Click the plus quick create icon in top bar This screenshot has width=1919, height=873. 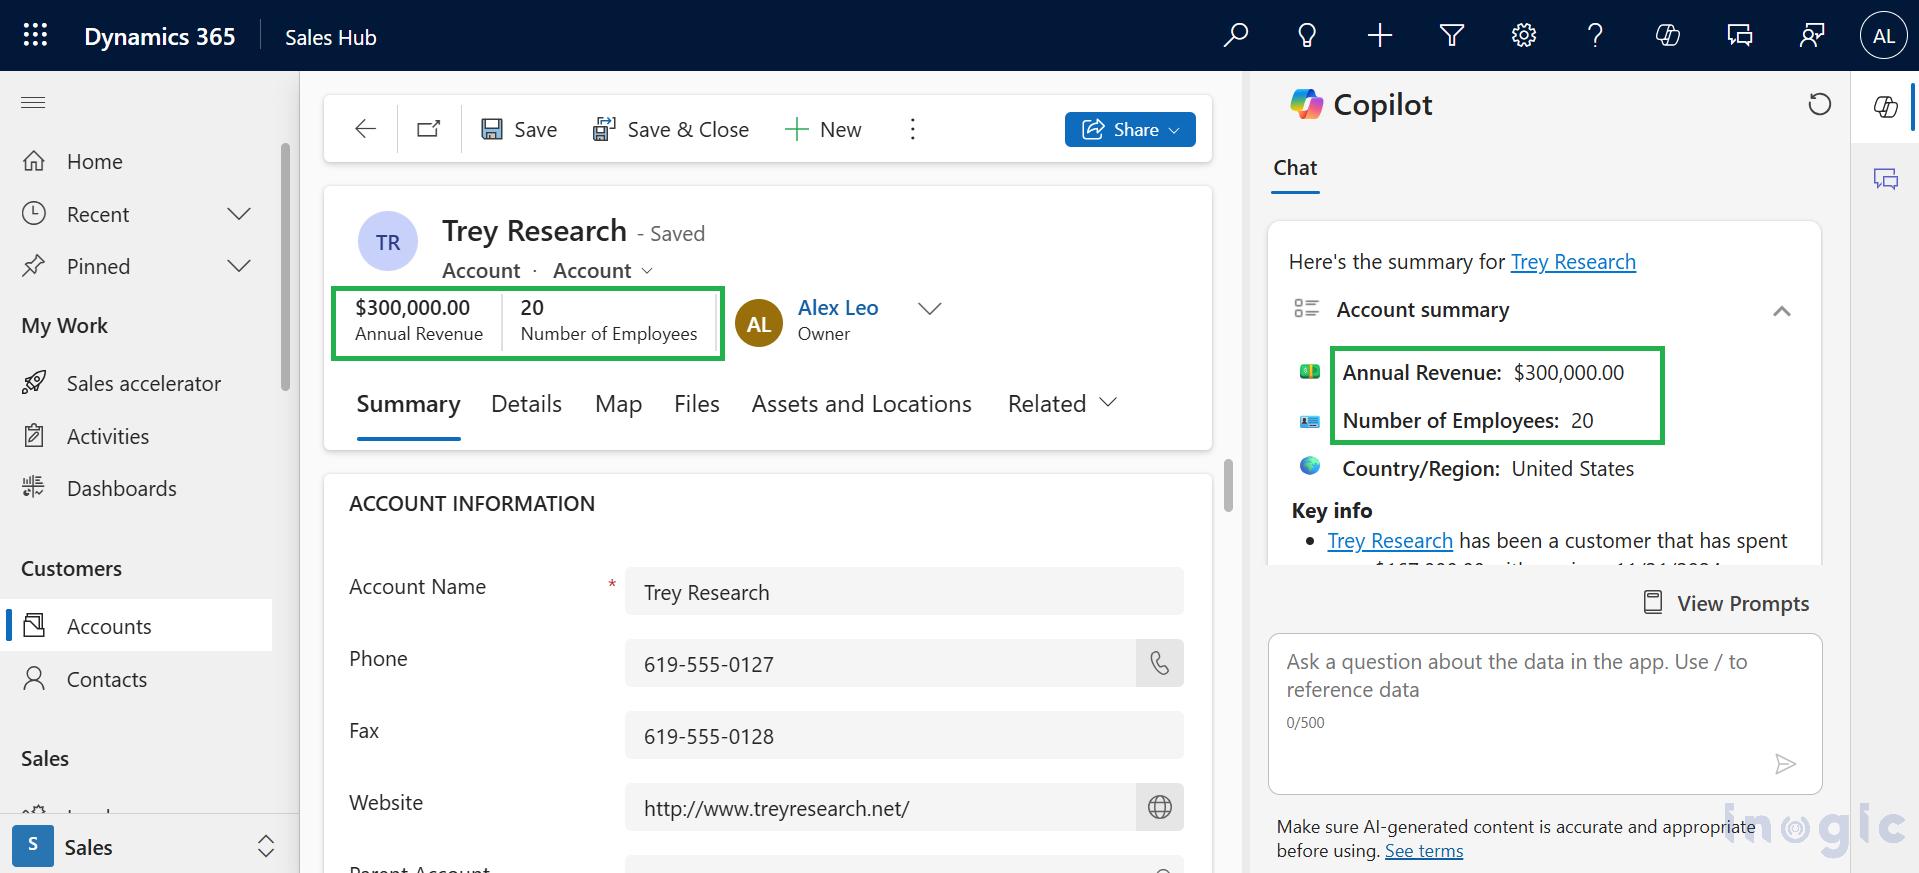click(1380, 35)
